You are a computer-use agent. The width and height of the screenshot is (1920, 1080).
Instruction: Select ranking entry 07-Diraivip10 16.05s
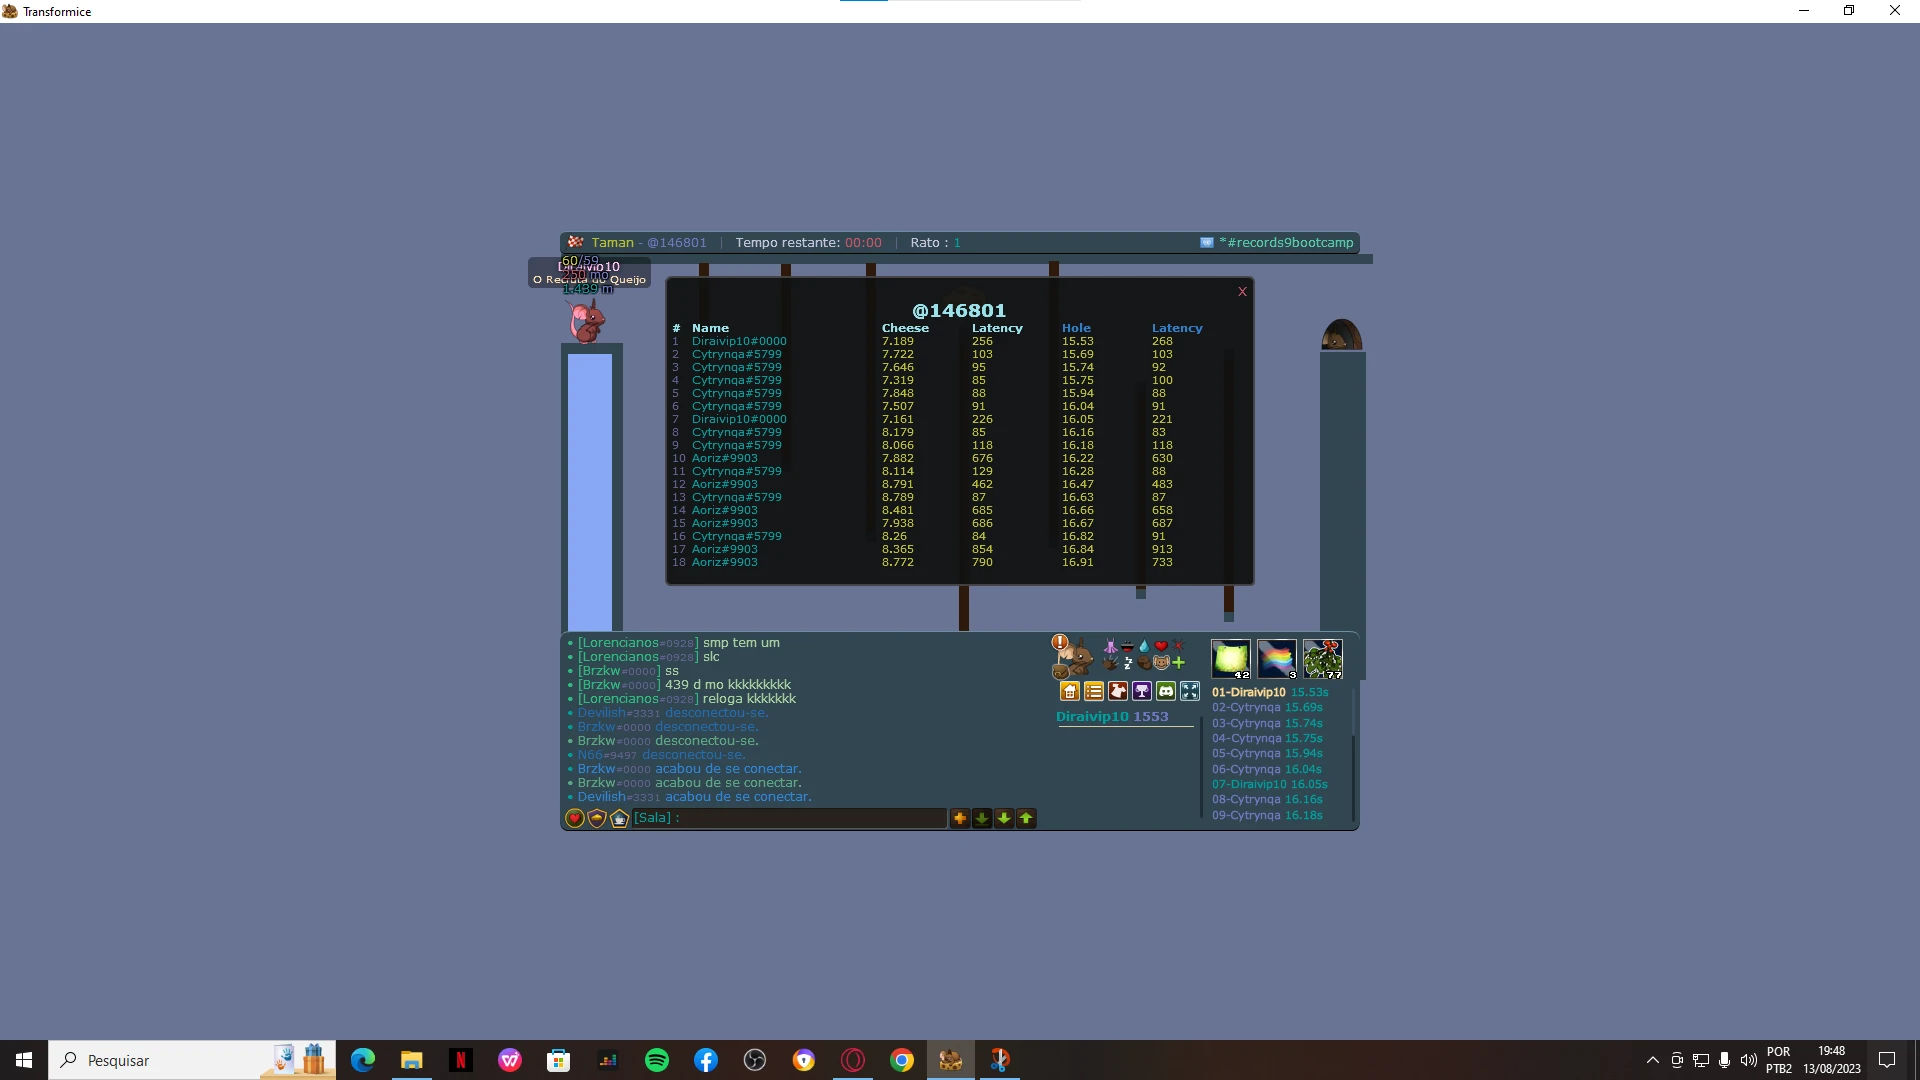(x=1270, y=784)
